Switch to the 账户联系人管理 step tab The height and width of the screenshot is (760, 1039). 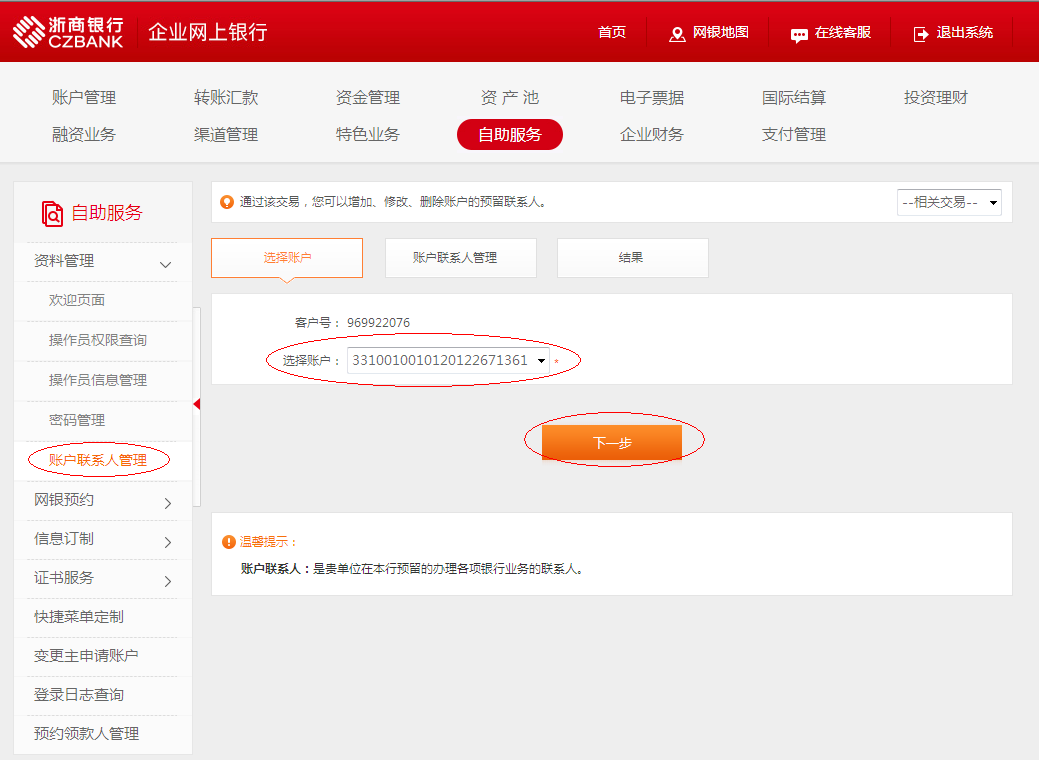pyautogui.click(x=460, y=258)
